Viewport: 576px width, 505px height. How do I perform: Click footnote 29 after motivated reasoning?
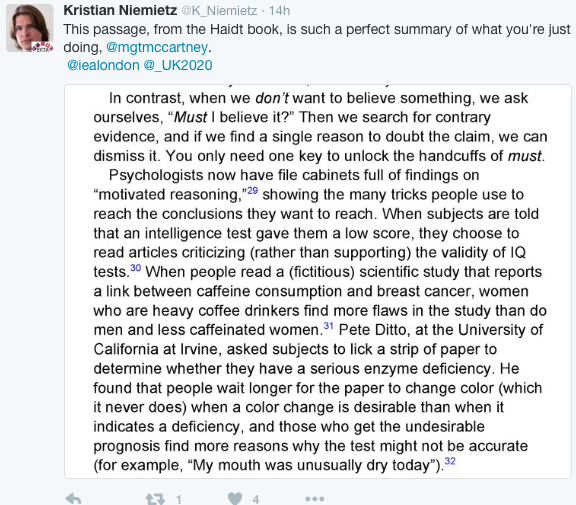252,191
